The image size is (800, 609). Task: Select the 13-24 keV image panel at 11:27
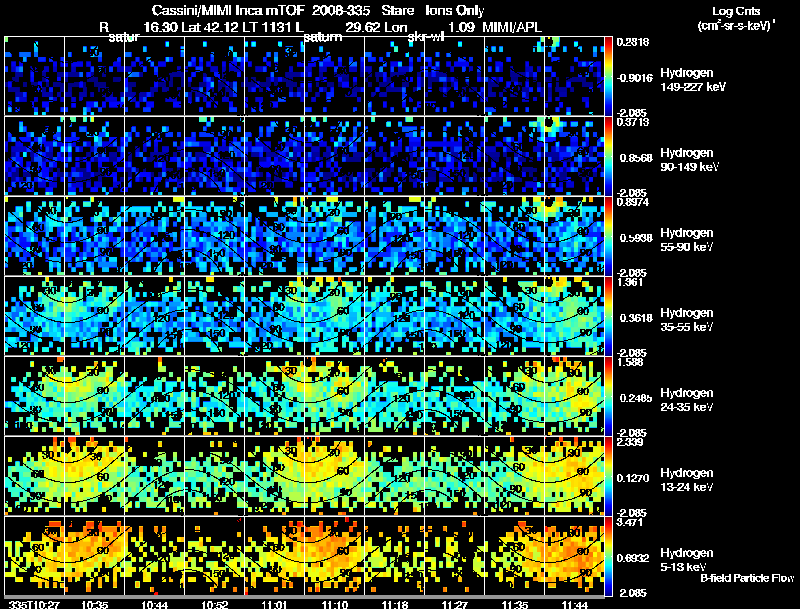coord(454,476)
